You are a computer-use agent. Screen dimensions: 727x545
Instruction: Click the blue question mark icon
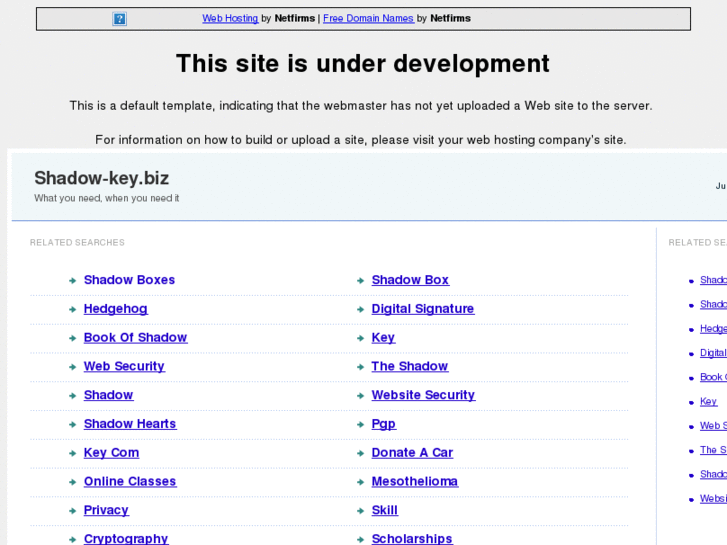click(x=119, y=19)
